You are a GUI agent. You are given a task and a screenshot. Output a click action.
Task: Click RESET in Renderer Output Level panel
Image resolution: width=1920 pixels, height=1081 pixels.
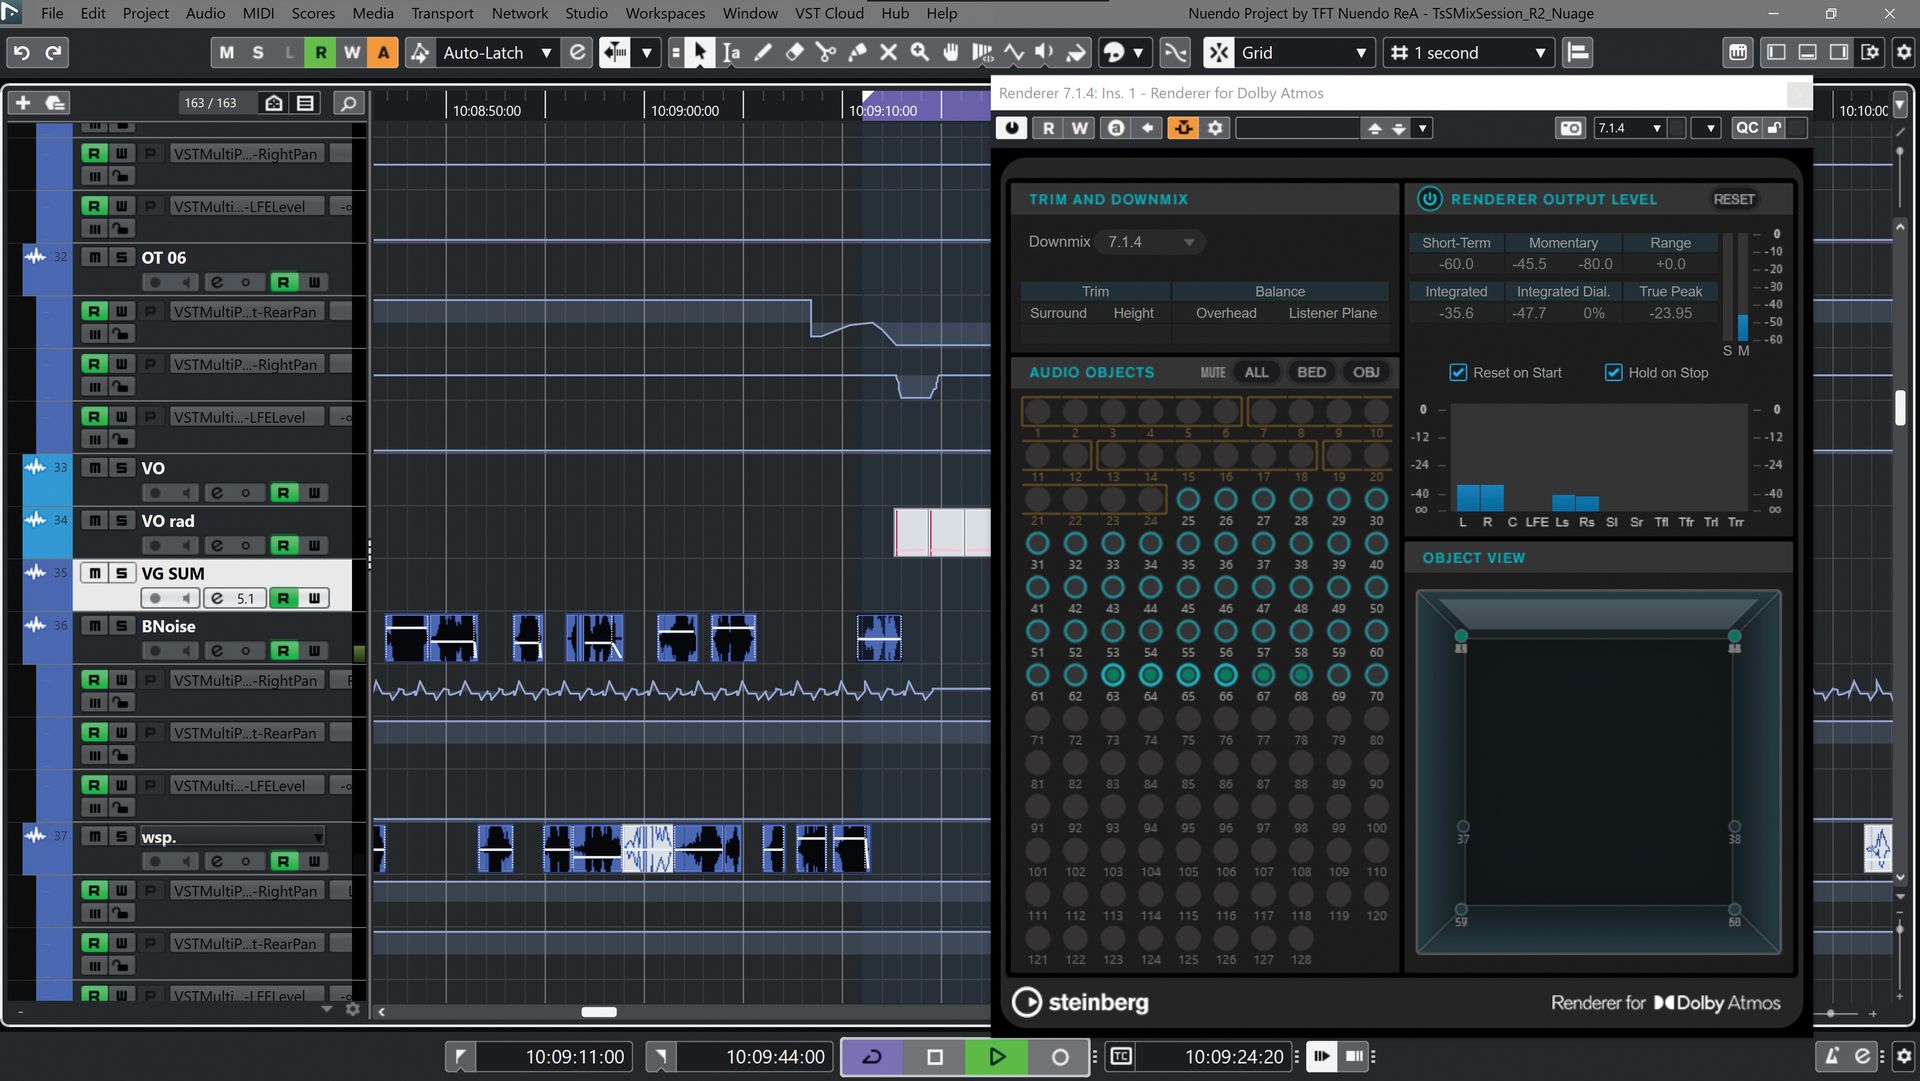pos(1733,199)
